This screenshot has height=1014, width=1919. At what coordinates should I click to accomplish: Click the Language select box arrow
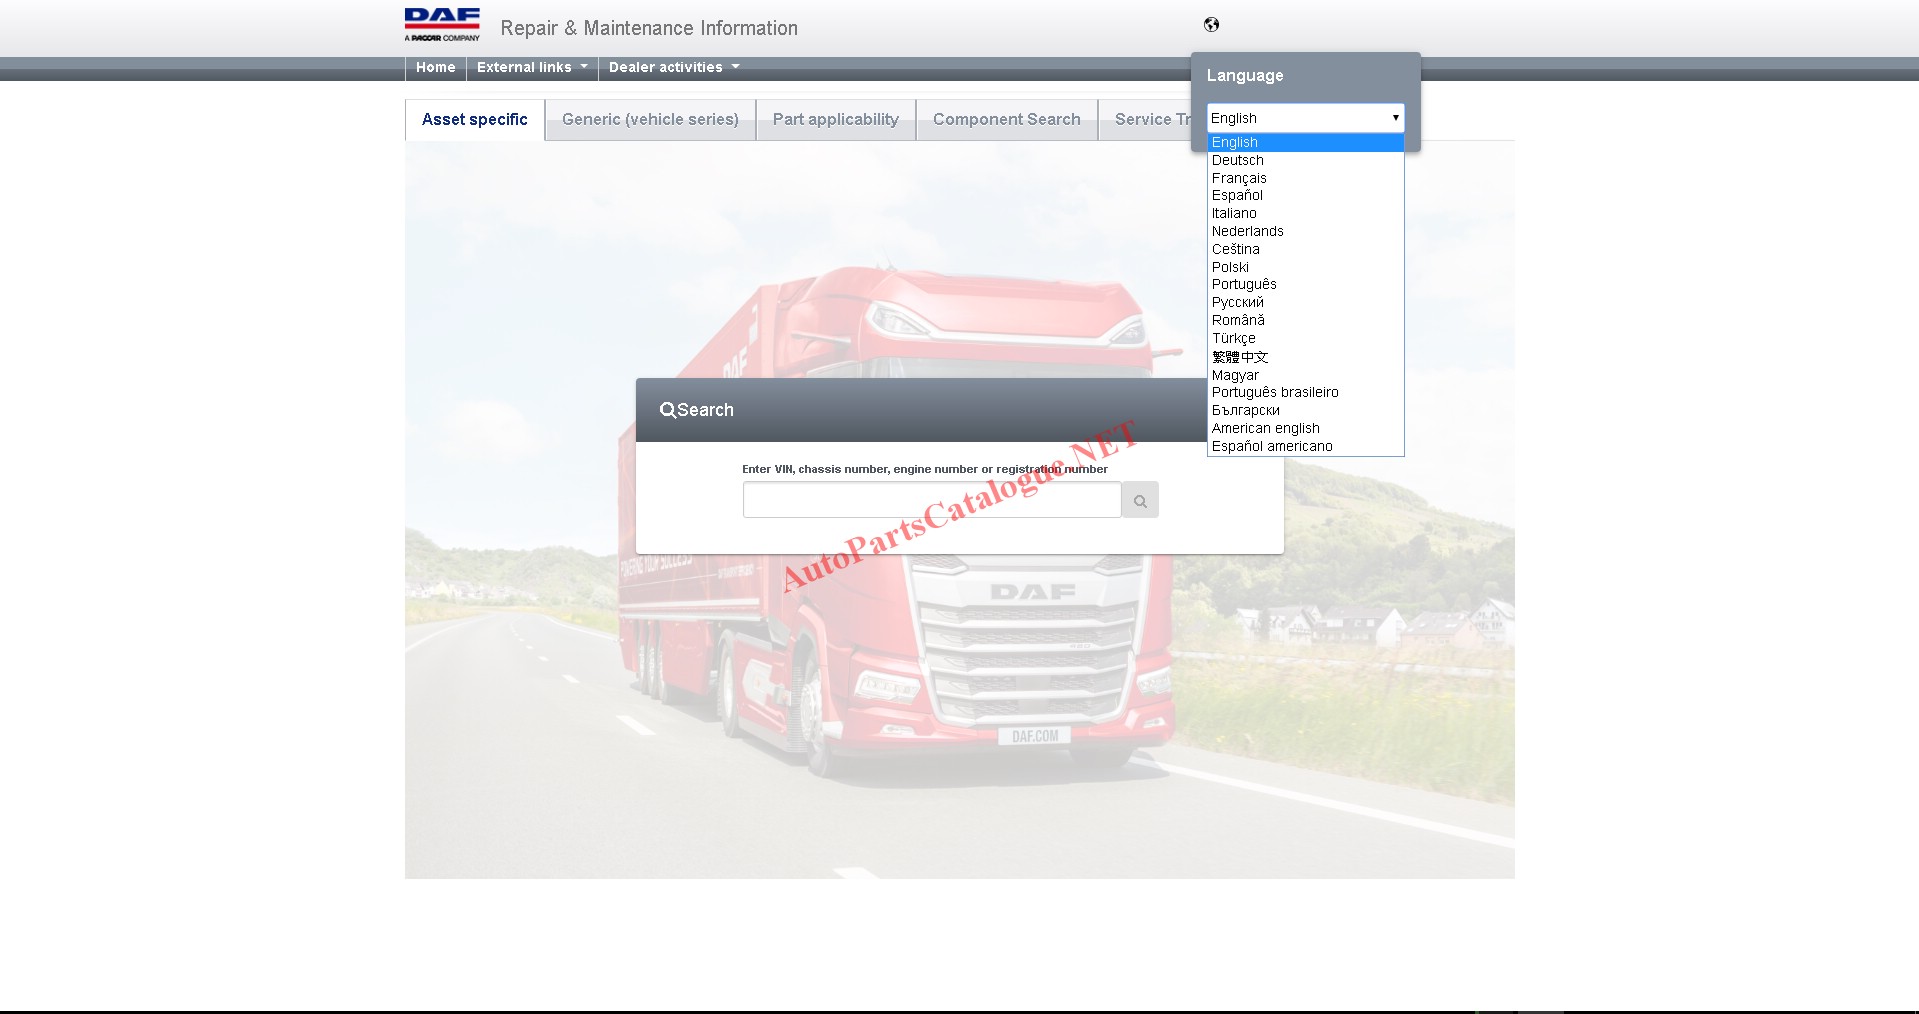[x=1395, y=118]
